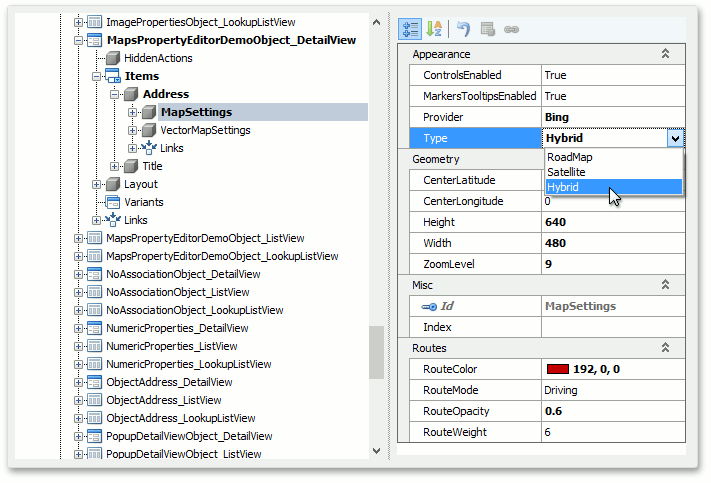Click the red RouteColor swatch
The image size is (711, 483).
pos(556,370)
